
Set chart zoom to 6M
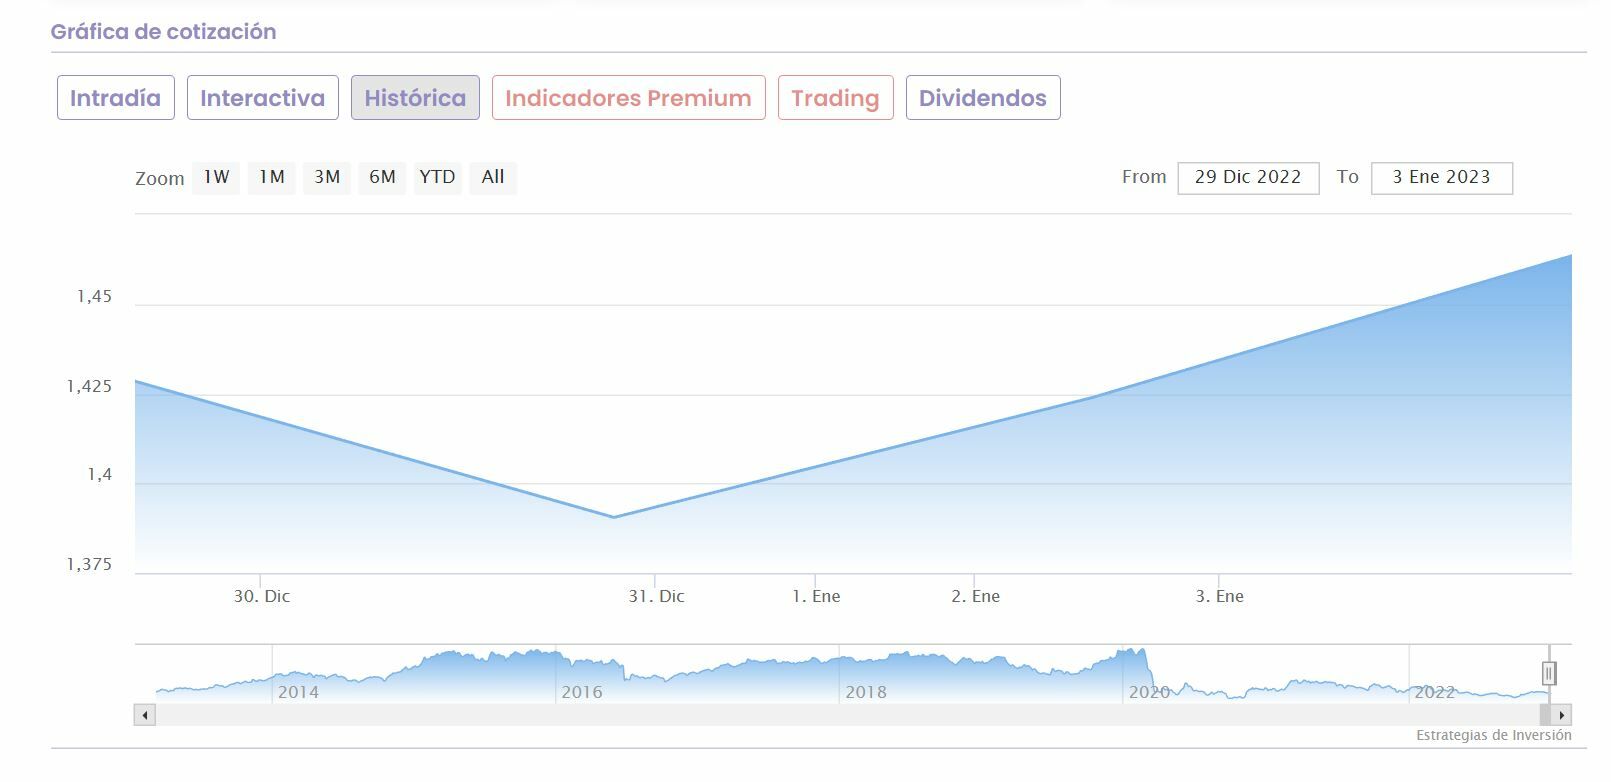pos(382,177)
